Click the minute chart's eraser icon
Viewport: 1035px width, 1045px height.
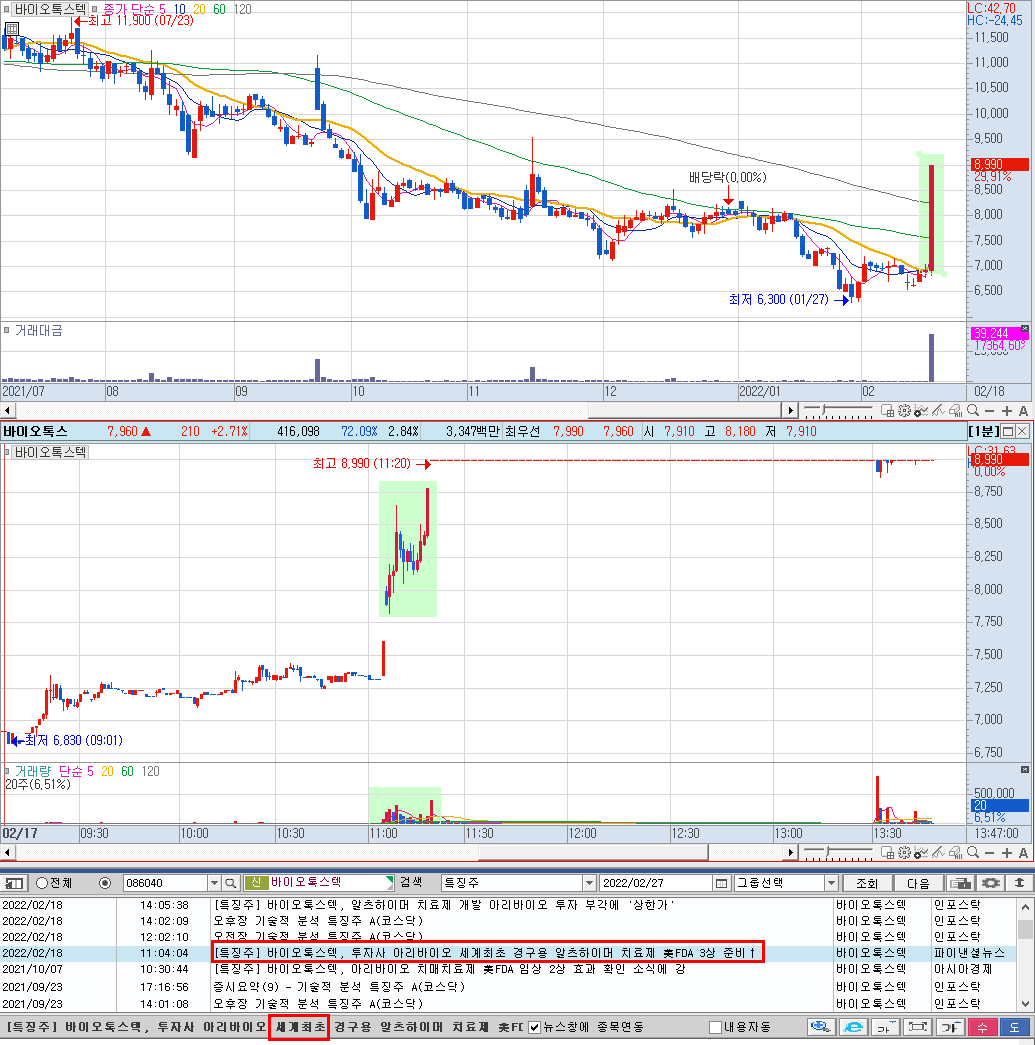tap(955, 852)
